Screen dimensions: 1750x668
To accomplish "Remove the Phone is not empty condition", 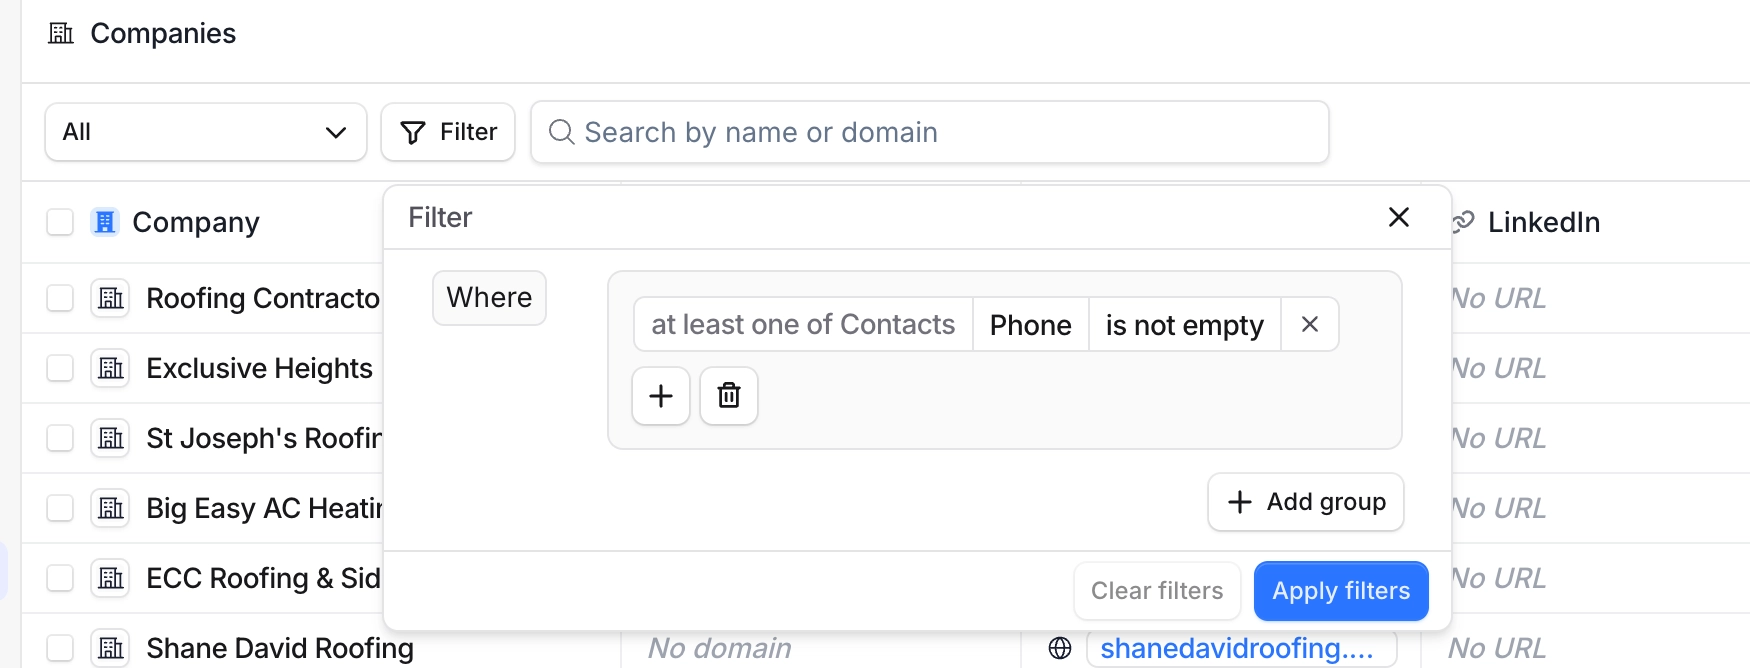I will coord(1310,324).
